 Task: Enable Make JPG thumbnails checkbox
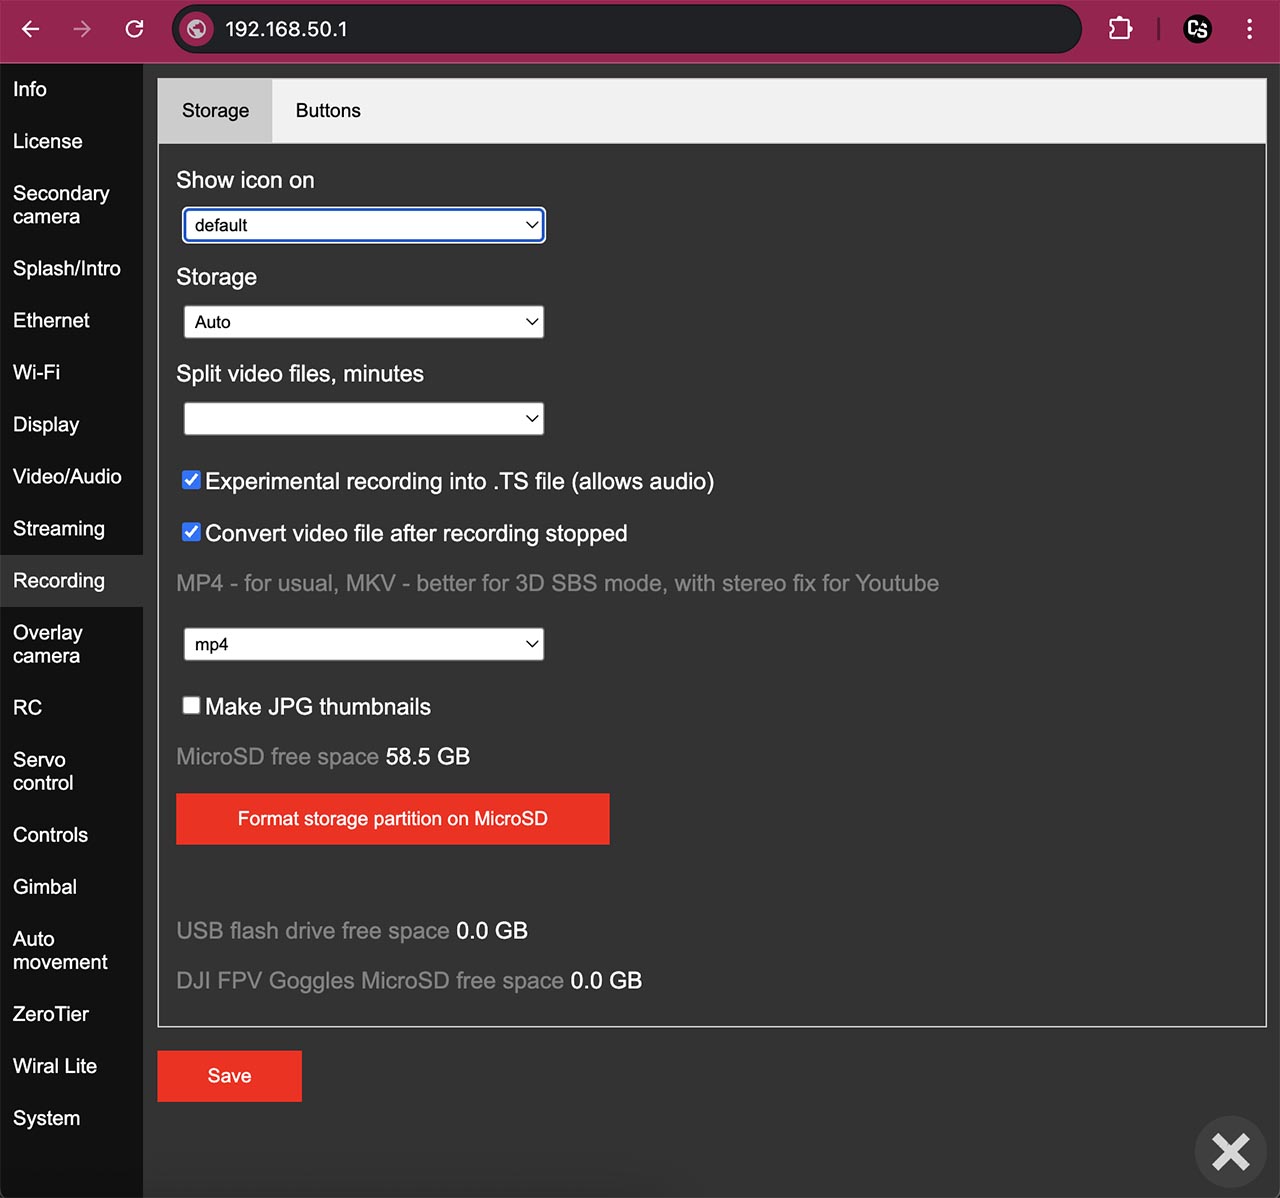(x=191, y=705)
